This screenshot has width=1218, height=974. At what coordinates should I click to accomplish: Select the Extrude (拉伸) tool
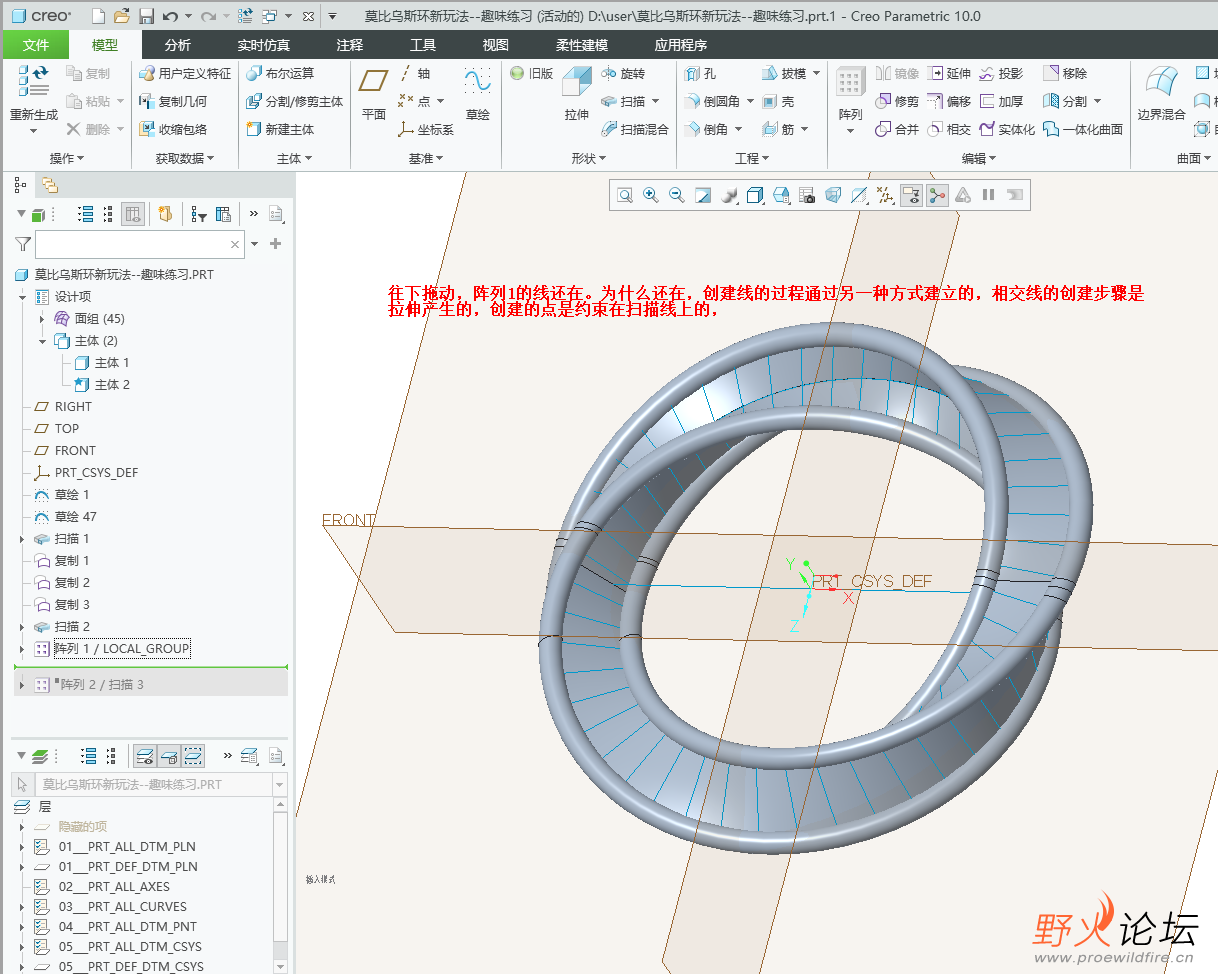[577, 93]
